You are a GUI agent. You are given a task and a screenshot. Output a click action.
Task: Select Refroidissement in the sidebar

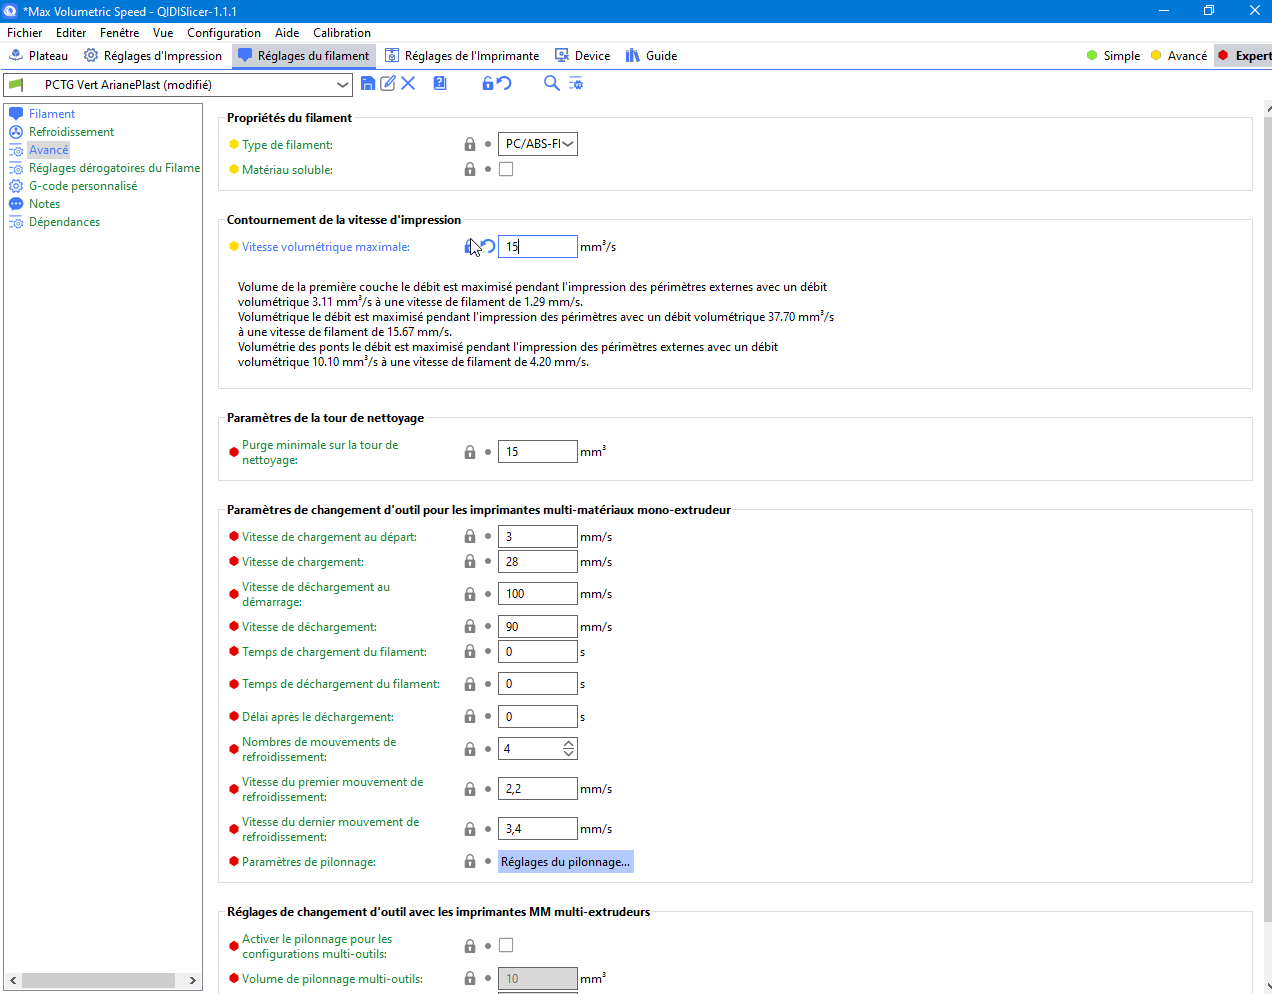(x=71, y=132)
